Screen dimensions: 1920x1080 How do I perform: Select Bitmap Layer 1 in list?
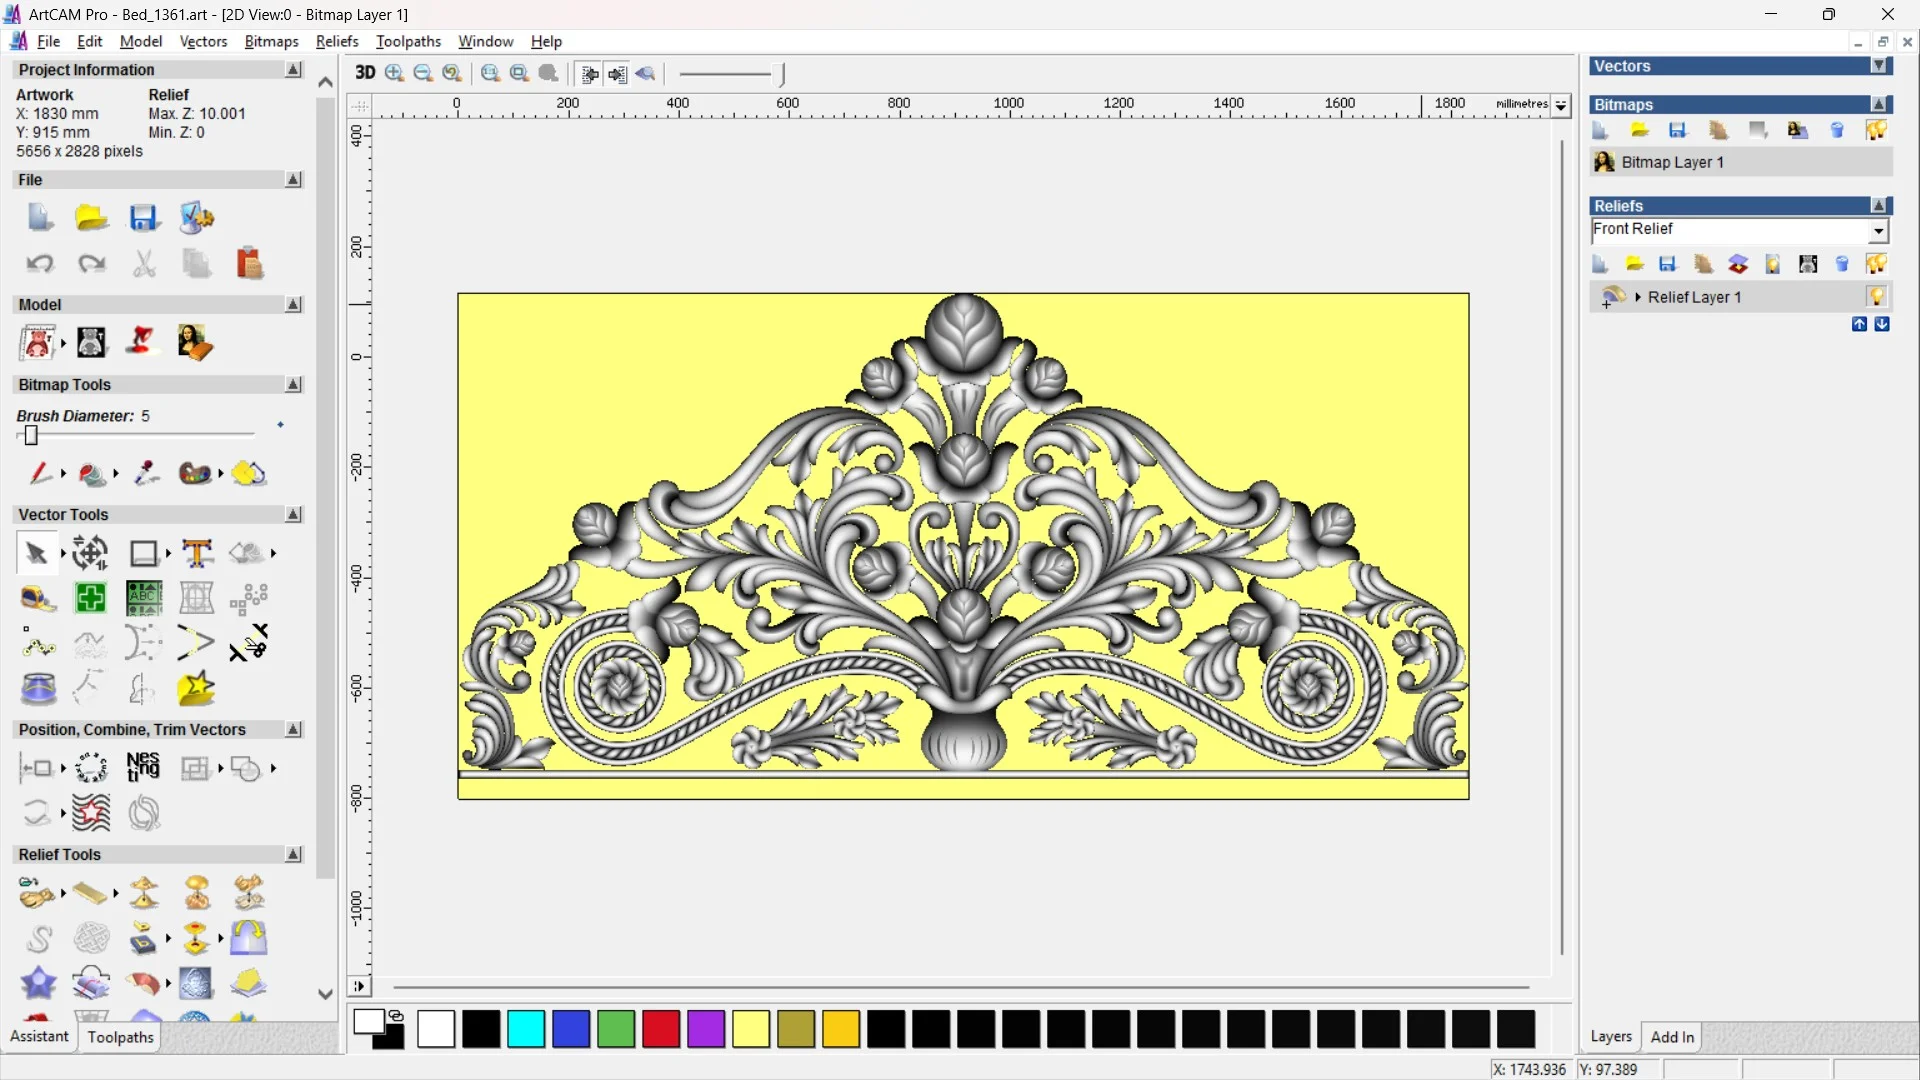[x=1672, y=162]
